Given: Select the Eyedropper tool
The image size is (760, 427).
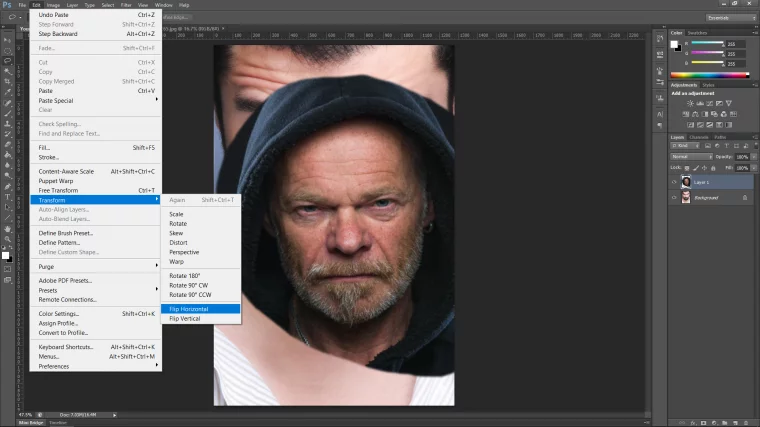Looking at the screenshot, I should (x=8, y=92).
